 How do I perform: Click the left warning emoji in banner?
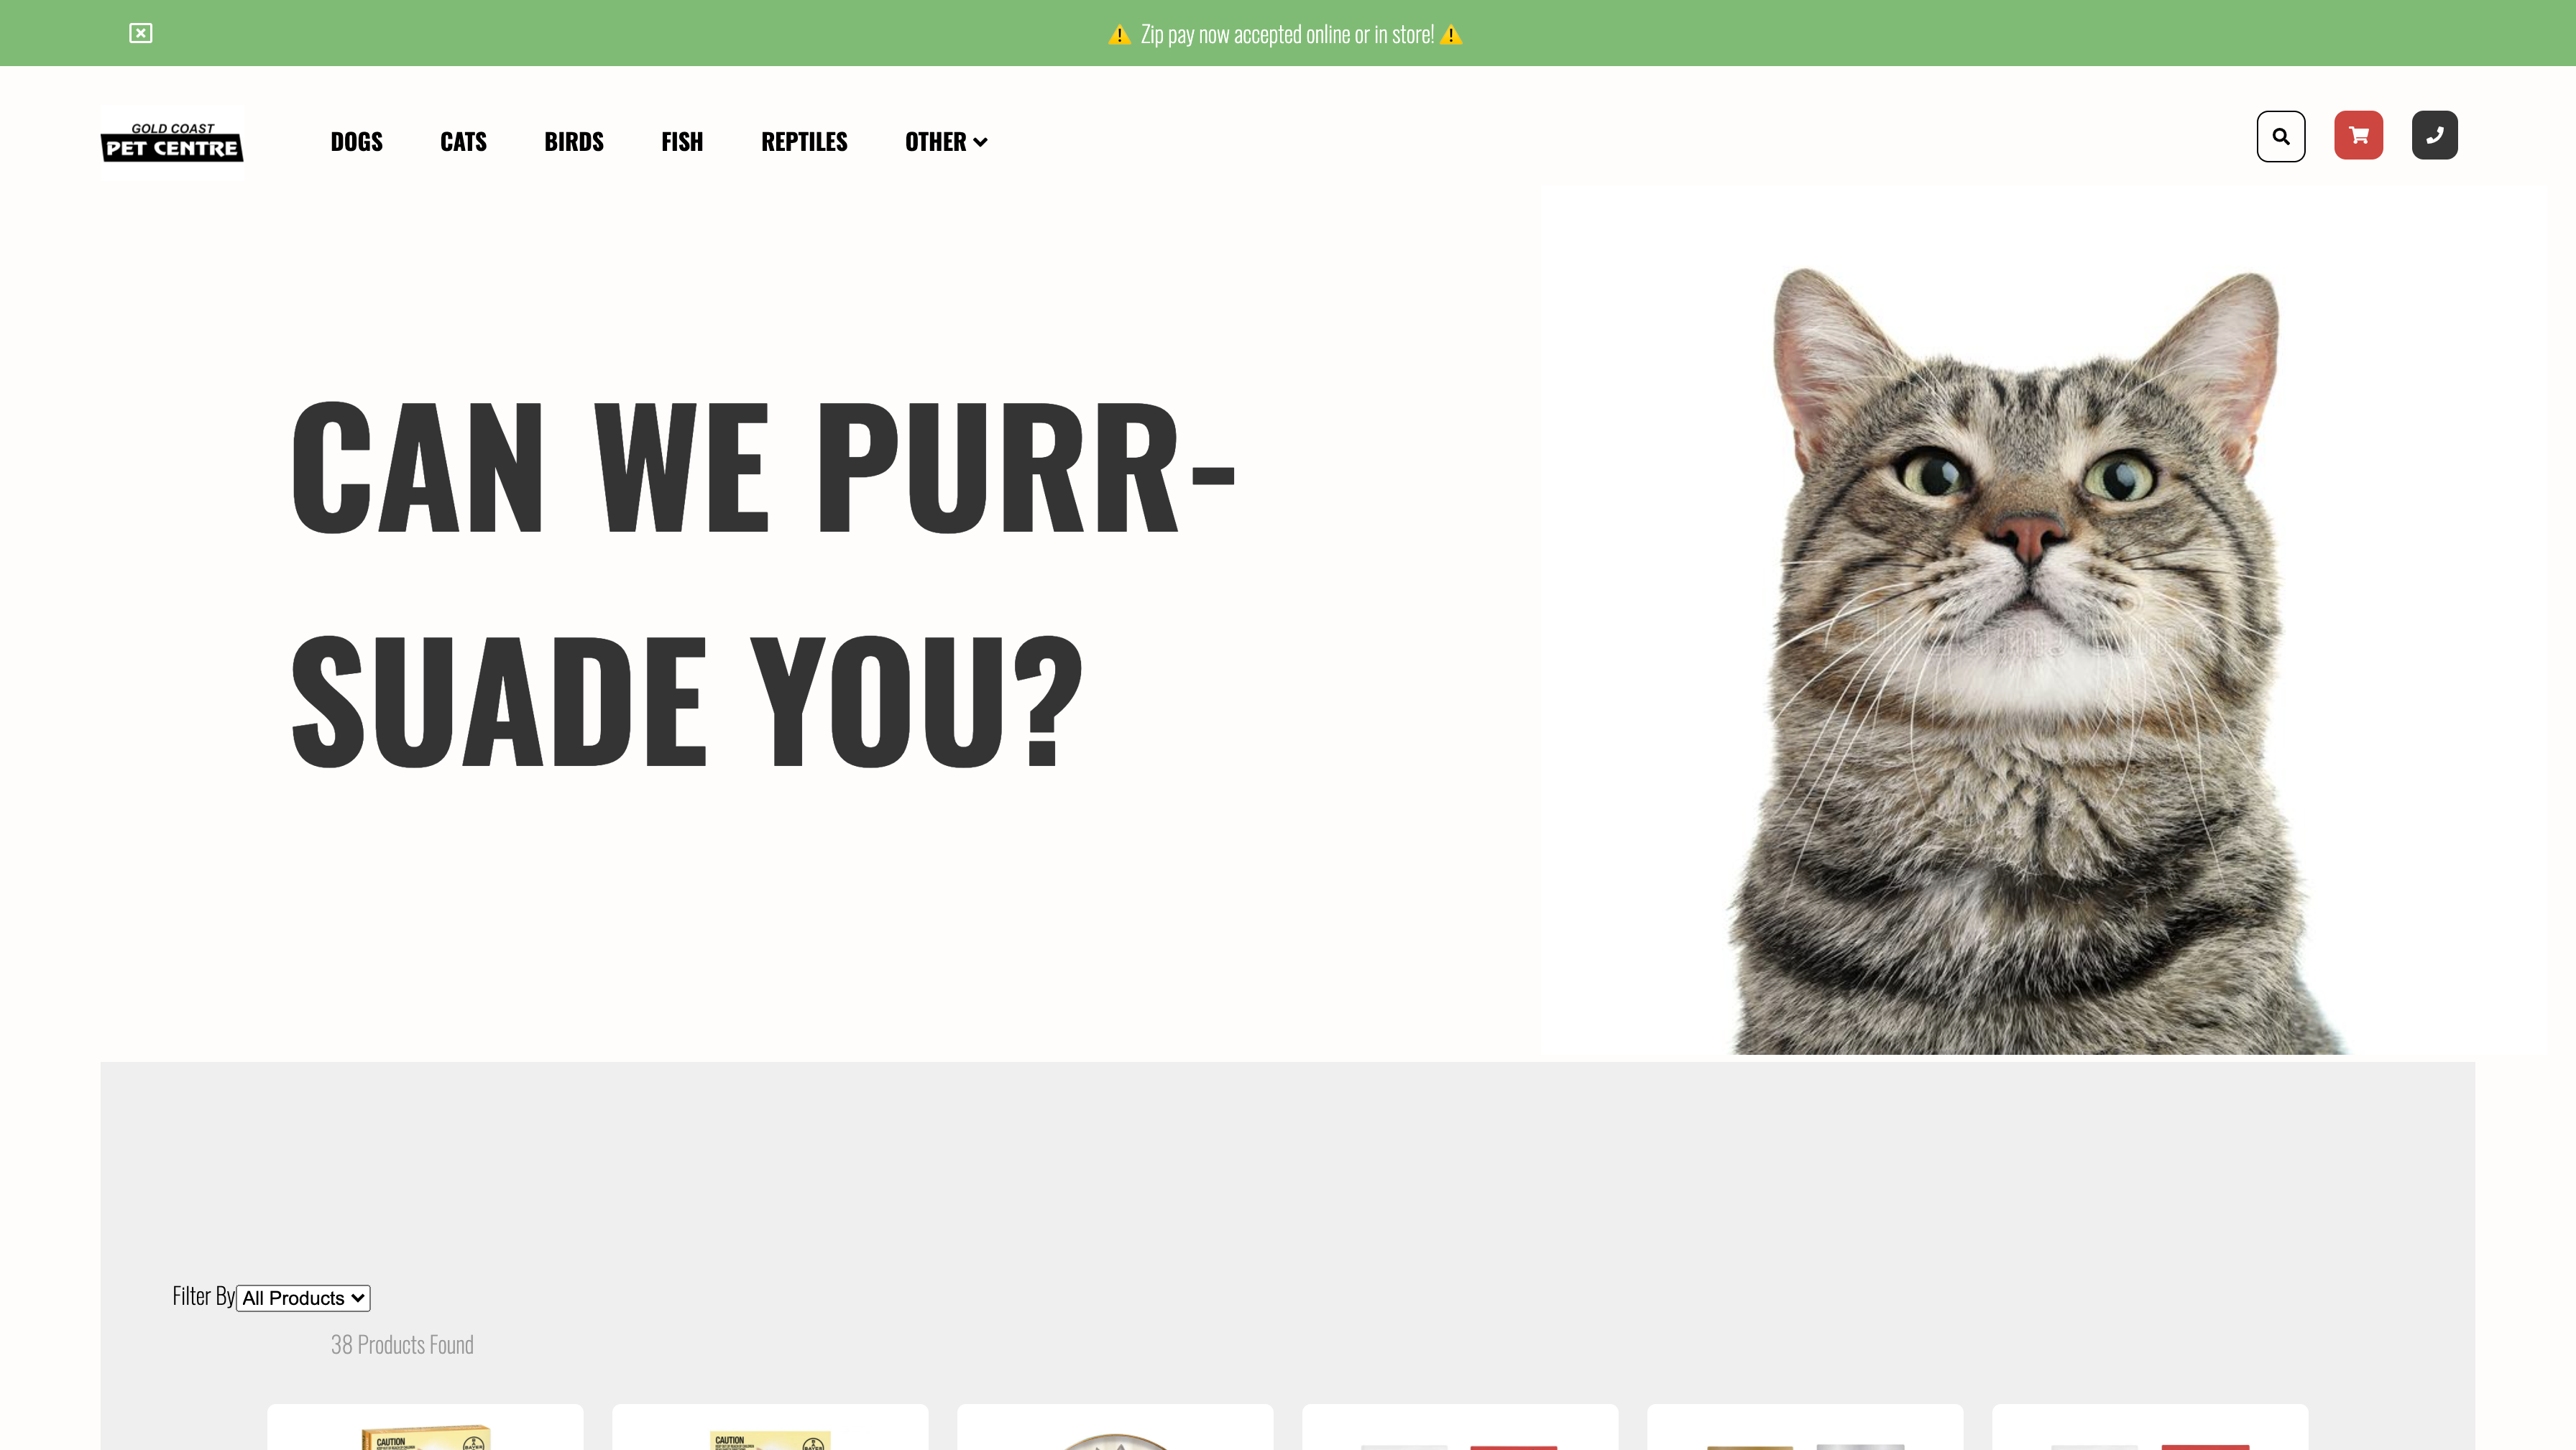tap(1119, 35)
